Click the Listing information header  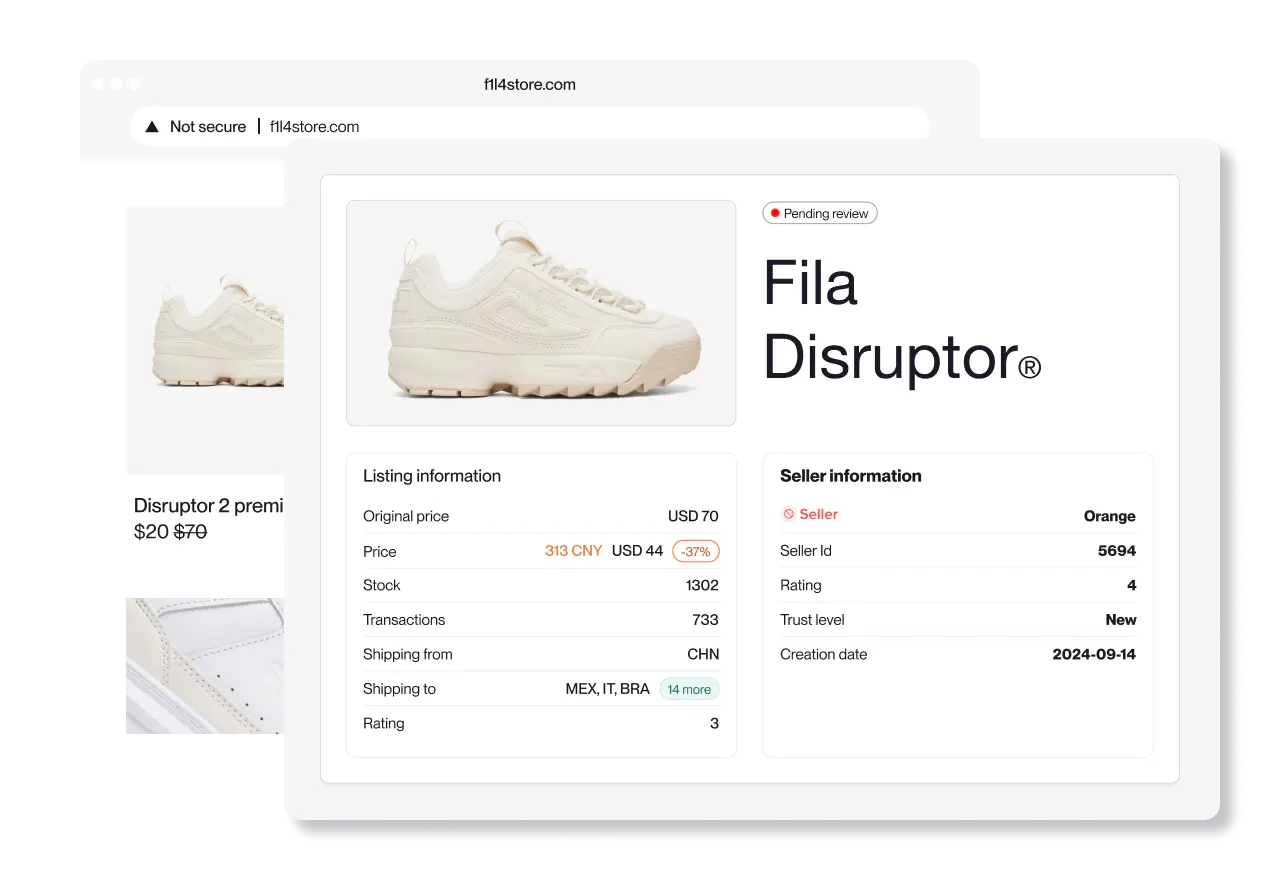pos(432,476)
